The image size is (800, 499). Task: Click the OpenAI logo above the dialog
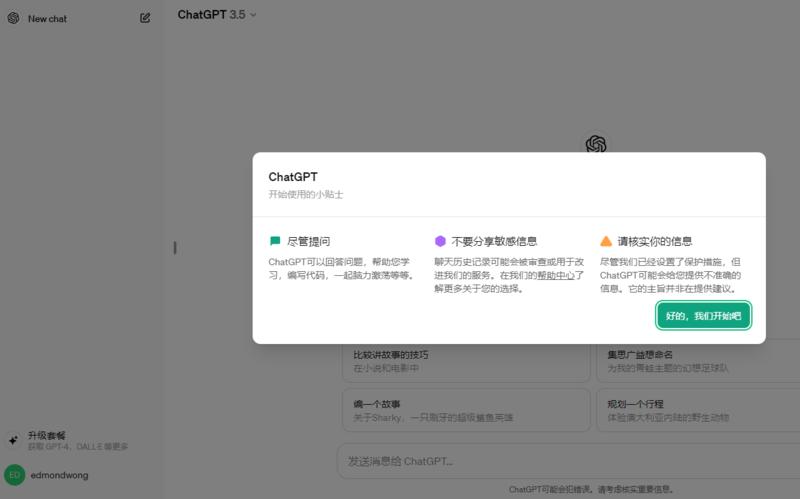coord(596,143)
